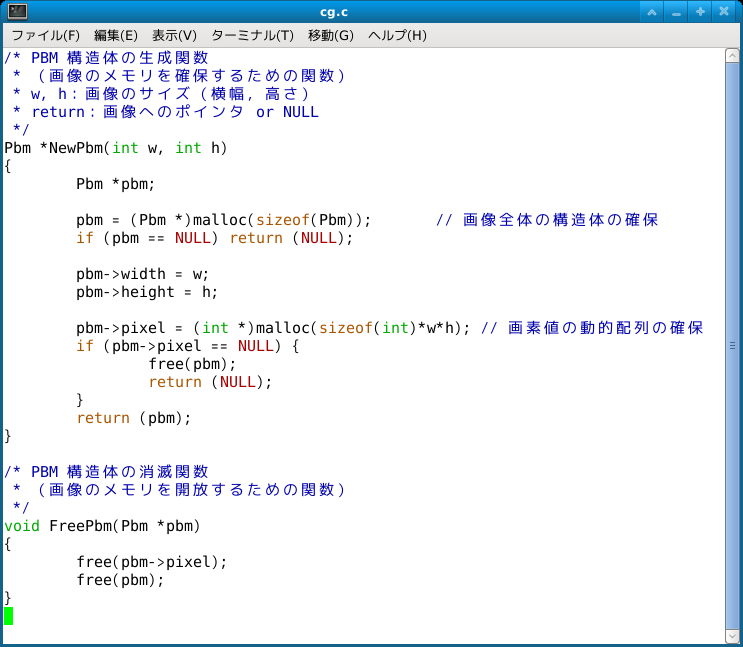Click the terminal window icon in title bar
This screenshot has width=743, height=647.
tap(17, 12)
